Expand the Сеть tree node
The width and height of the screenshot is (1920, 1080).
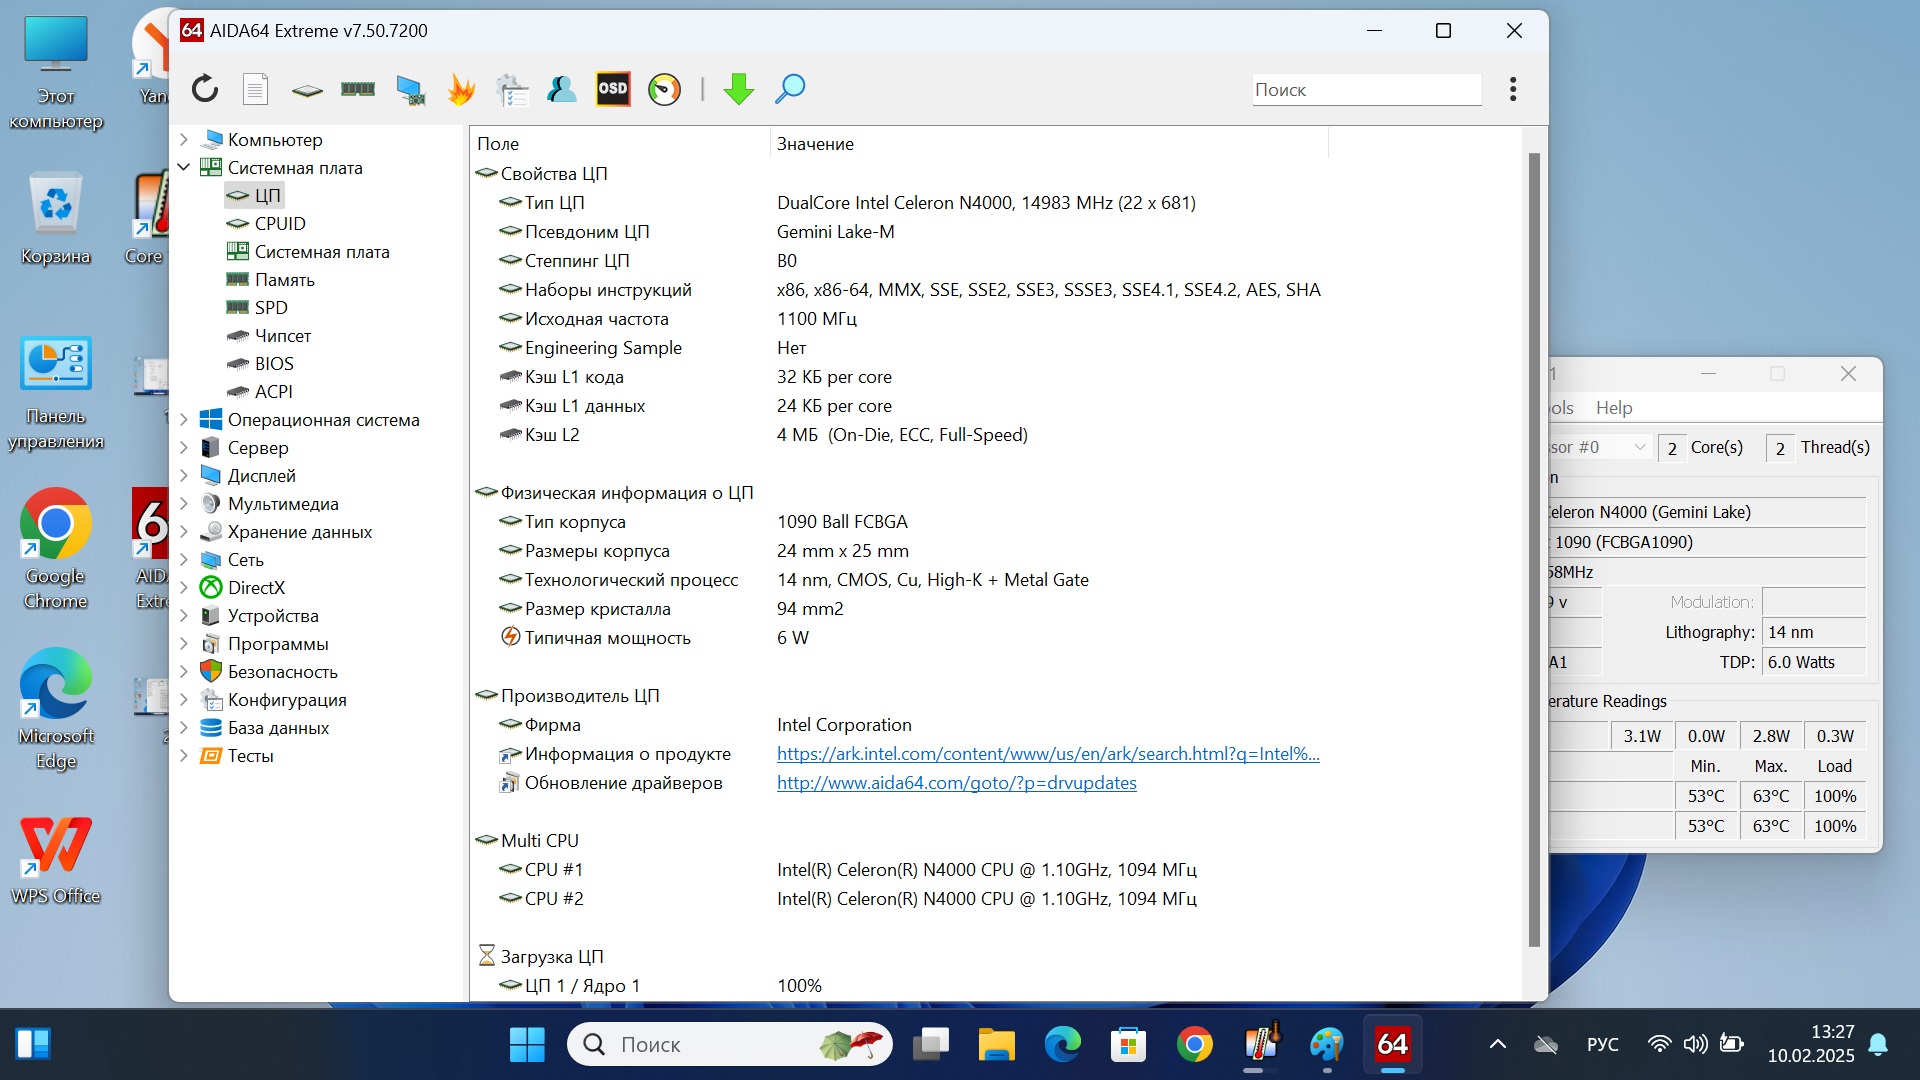[184, 559]
